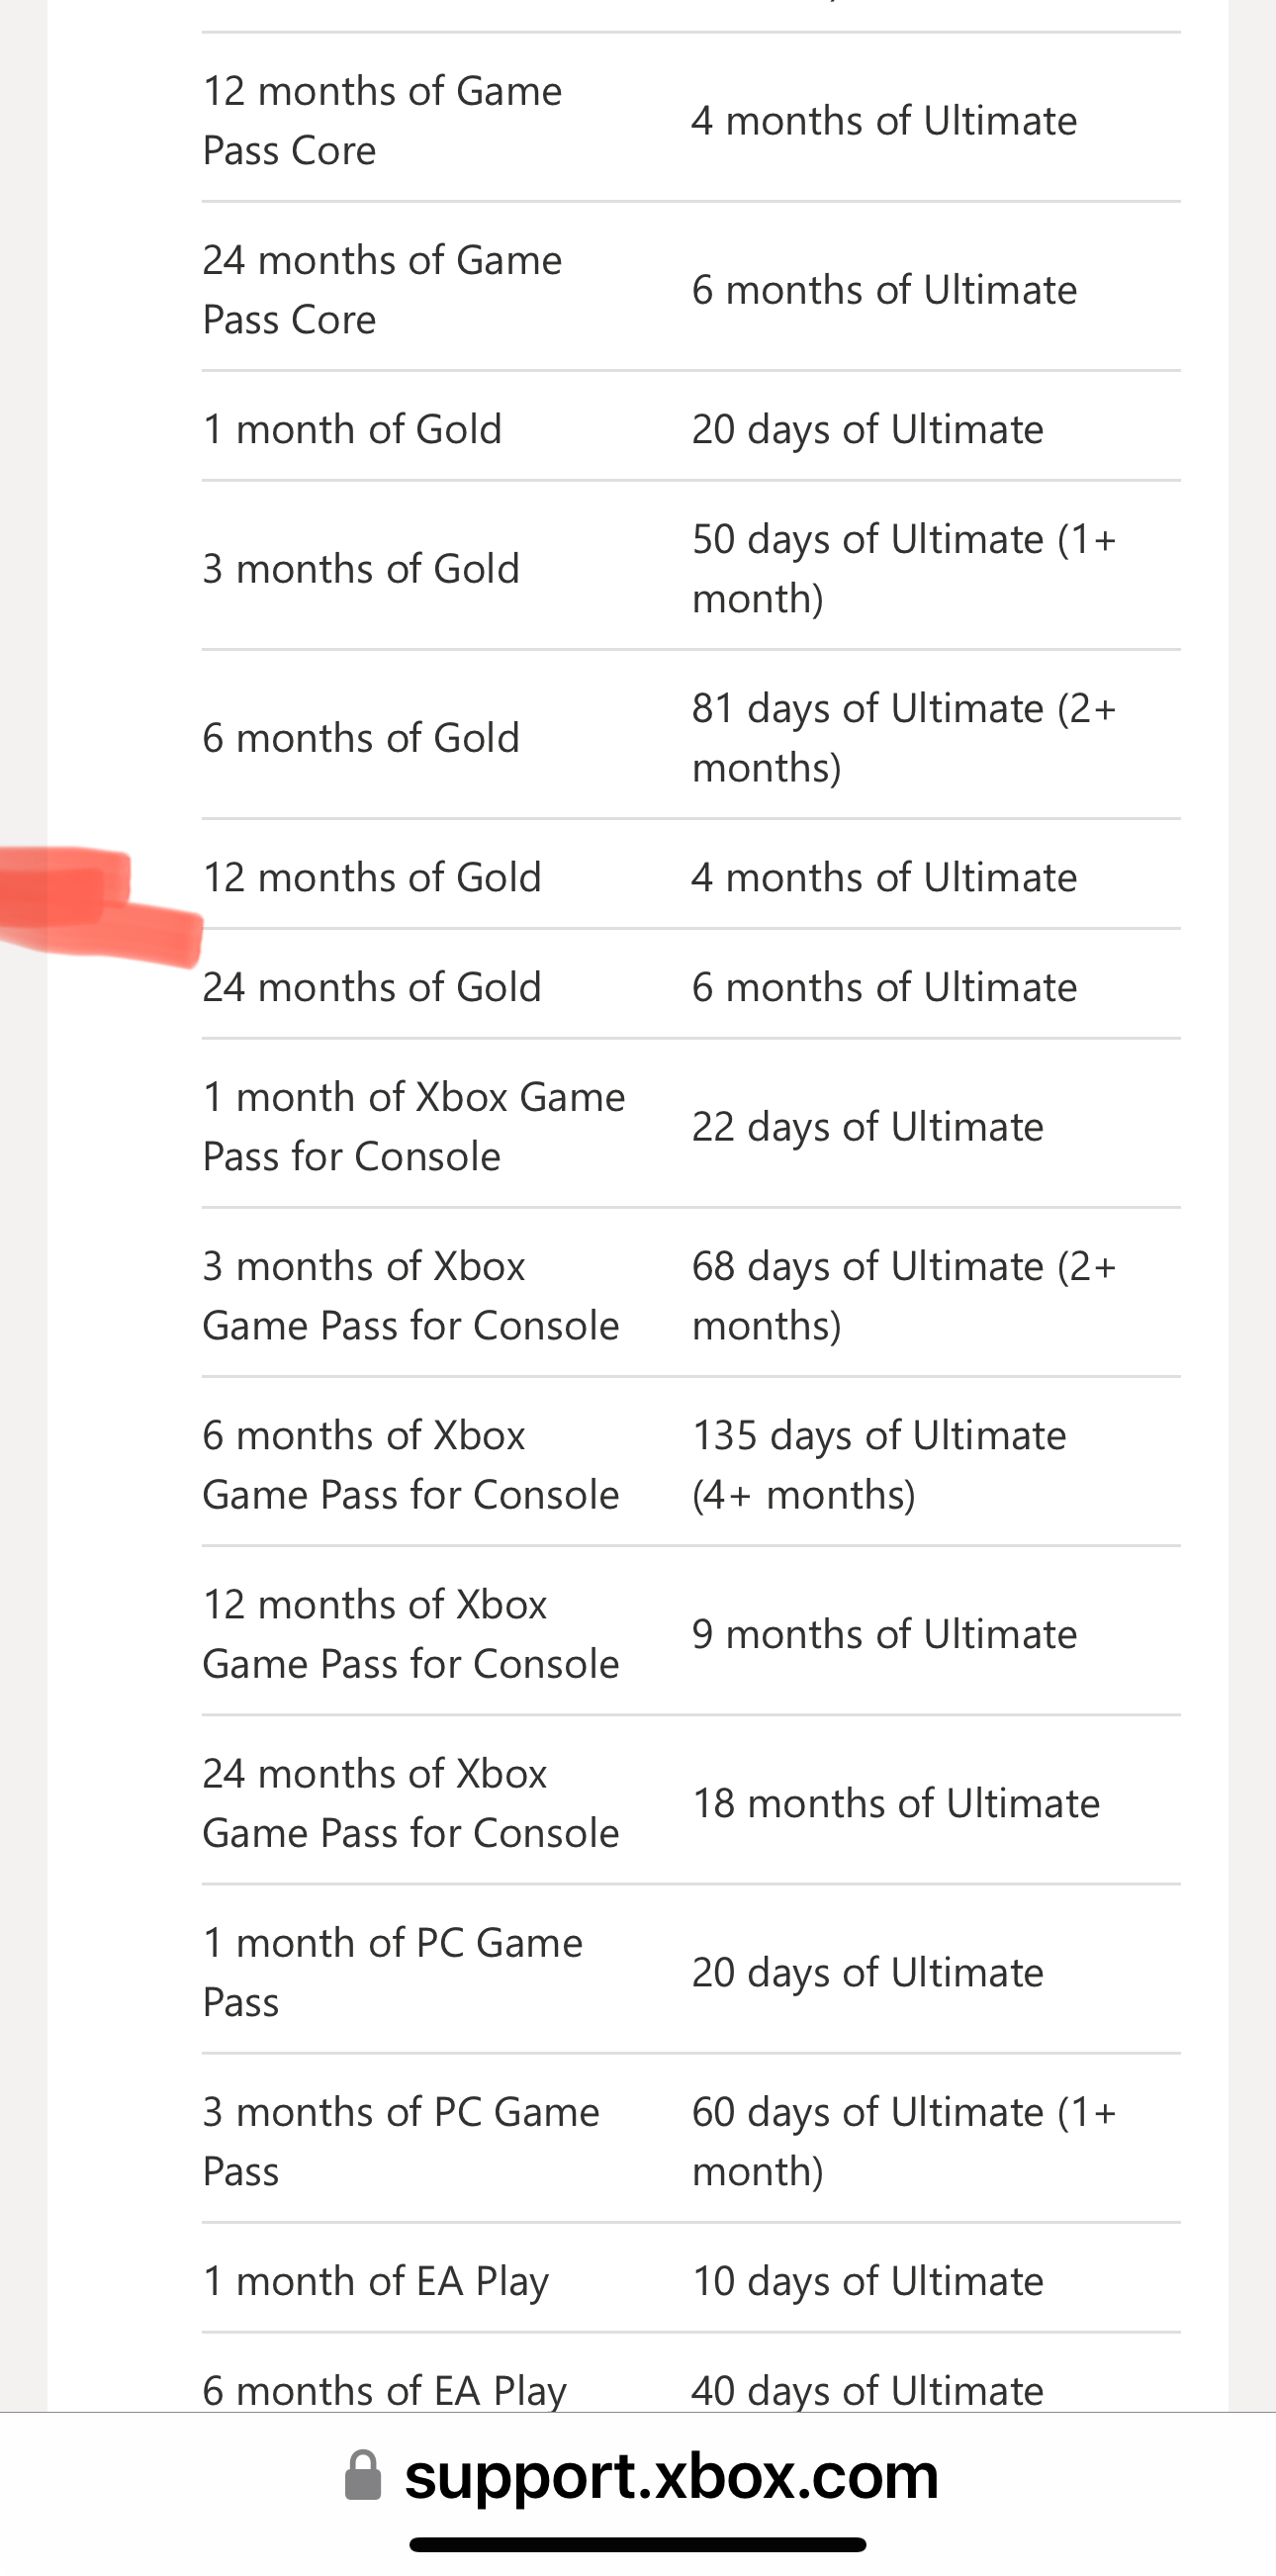The width and height of the screenshot is (1276, 2576).
Task: Tap '68 days of Ultimate' conversion value
Action: click(x=868, y=1266)
